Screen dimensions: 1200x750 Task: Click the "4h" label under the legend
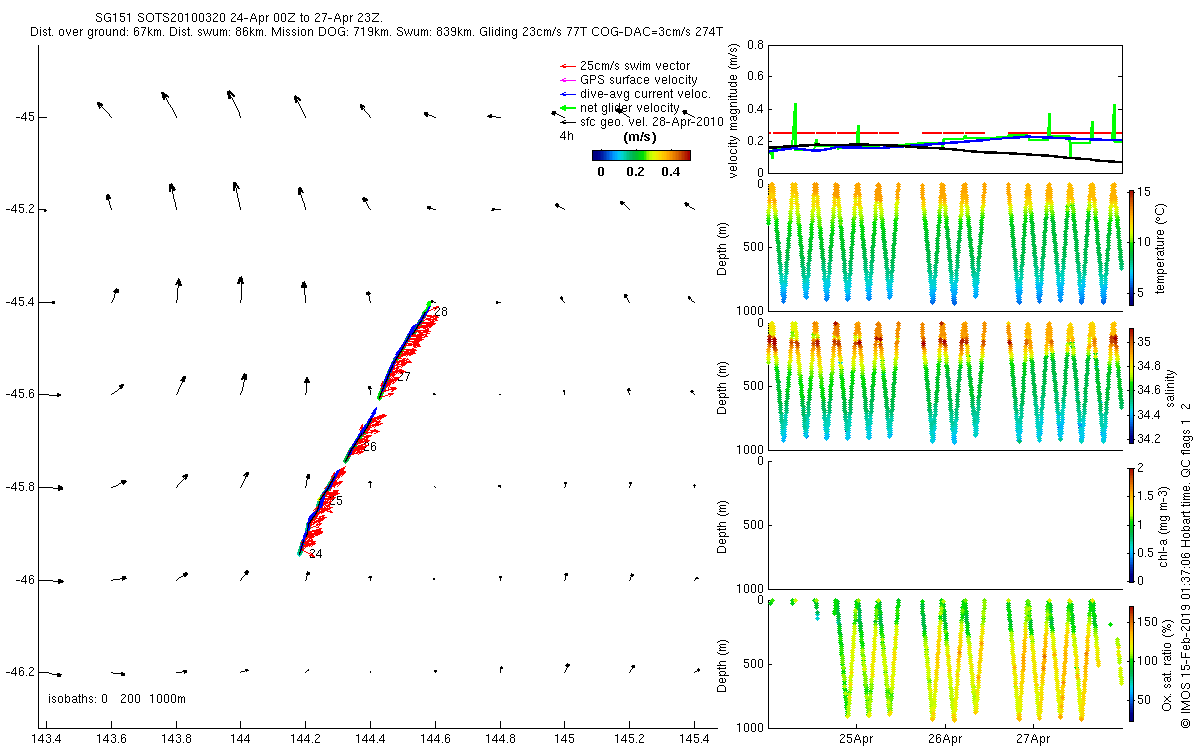pos(566,136)
